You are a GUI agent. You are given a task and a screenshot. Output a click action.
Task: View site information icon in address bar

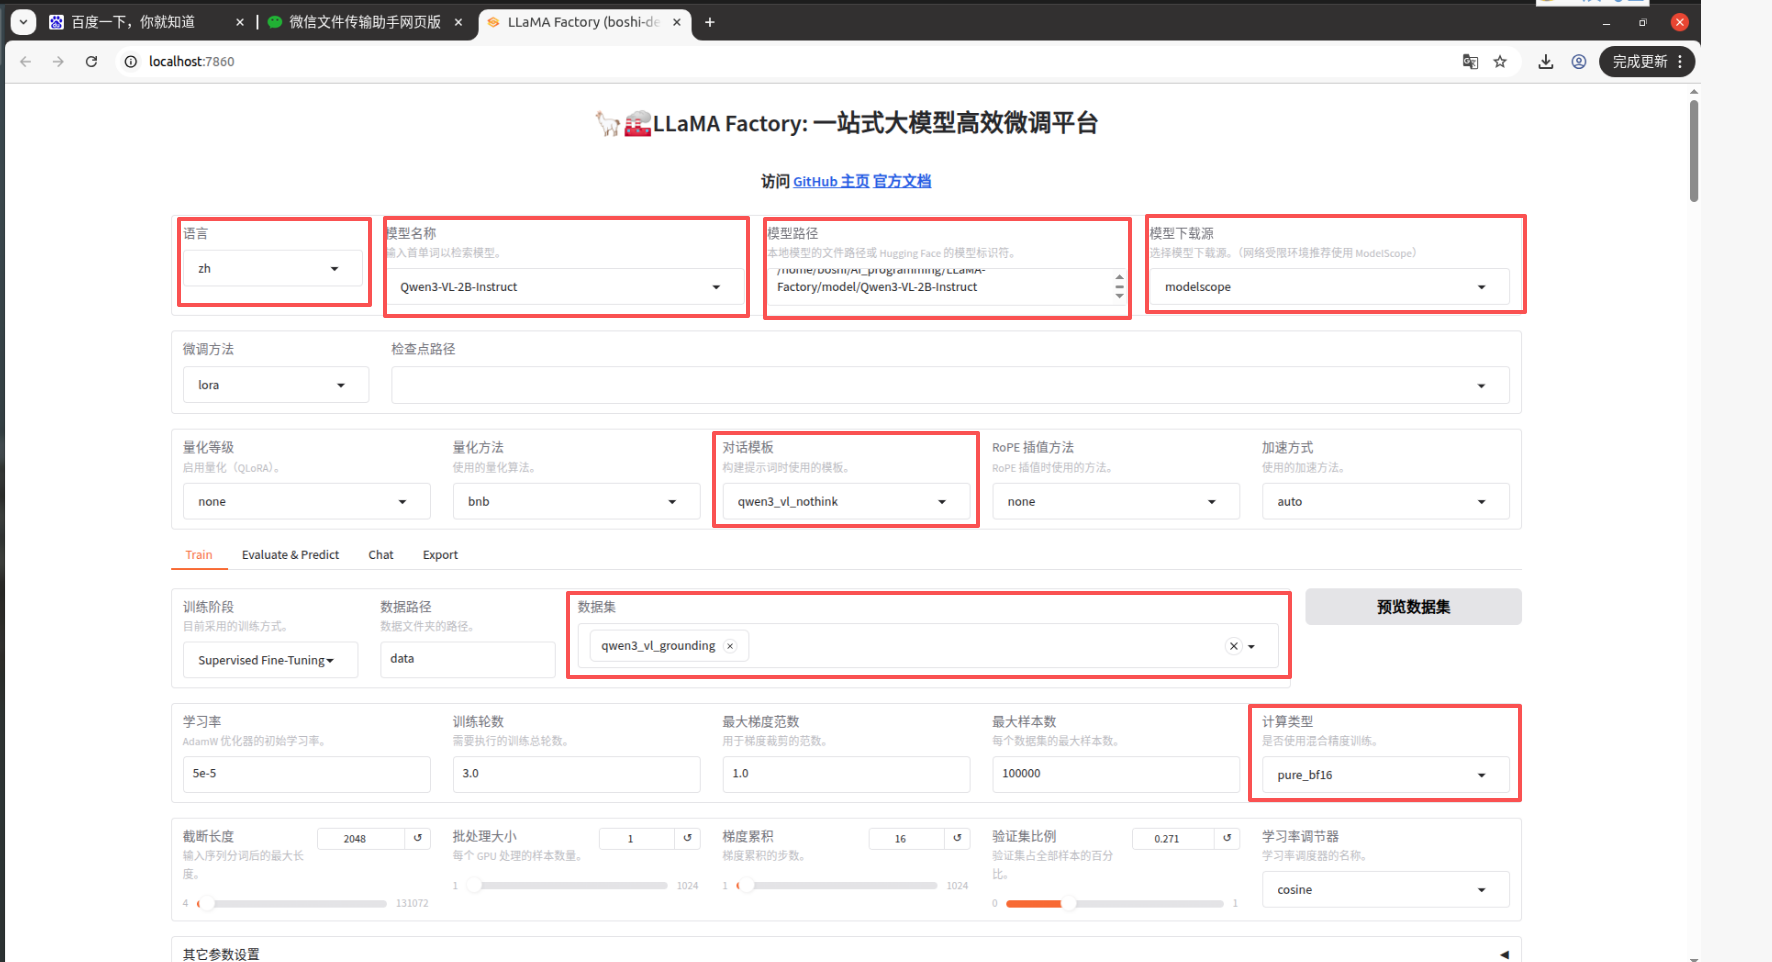tap(130, 62)
